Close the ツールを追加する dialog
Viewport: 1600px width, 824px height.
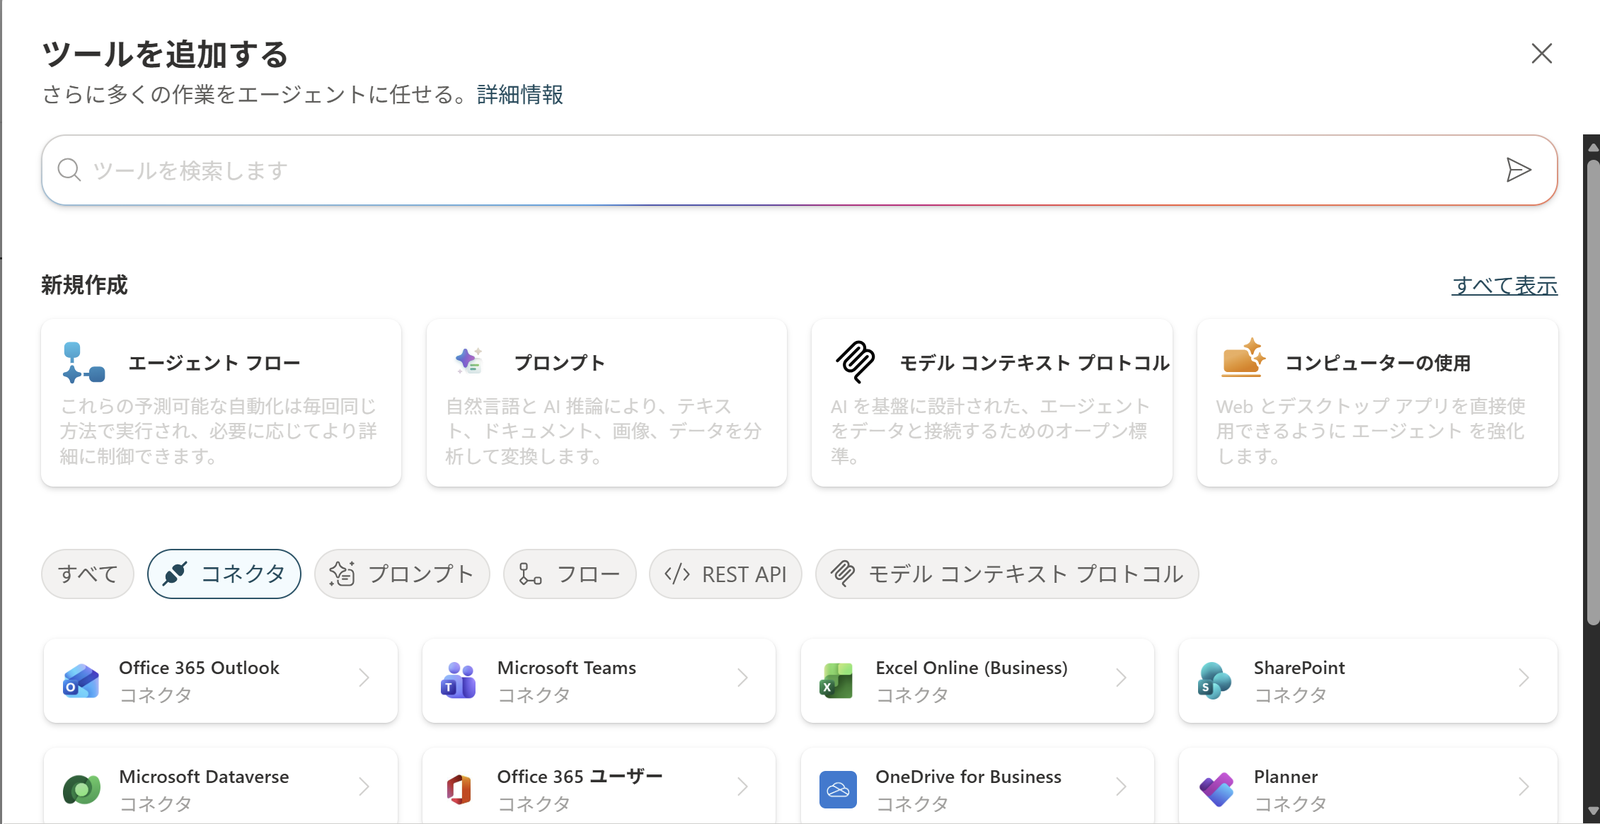point(1542,54)
